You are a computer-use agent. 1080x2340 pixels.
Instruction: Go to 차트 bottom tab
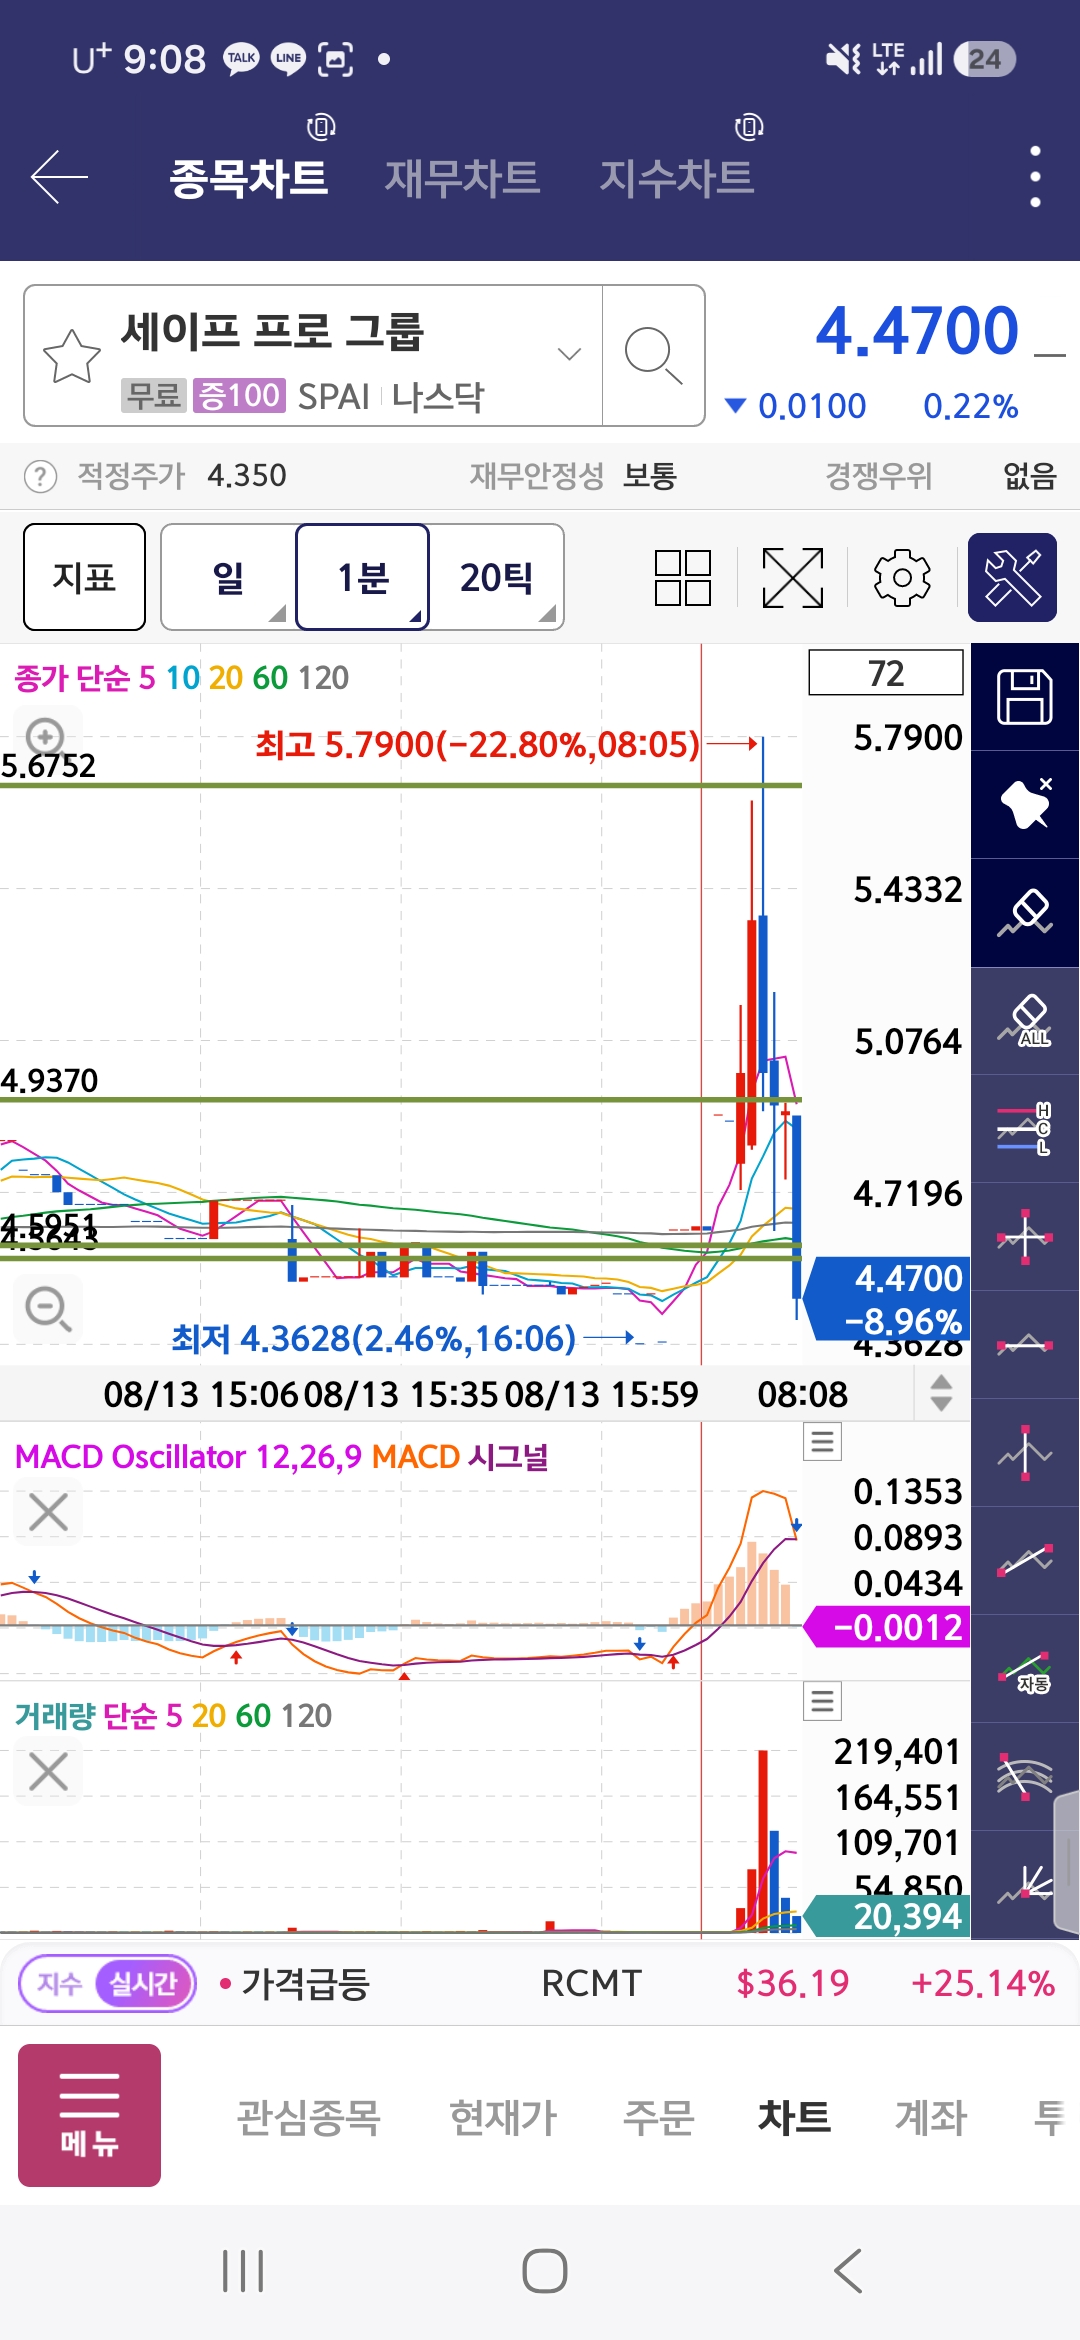794,2117
